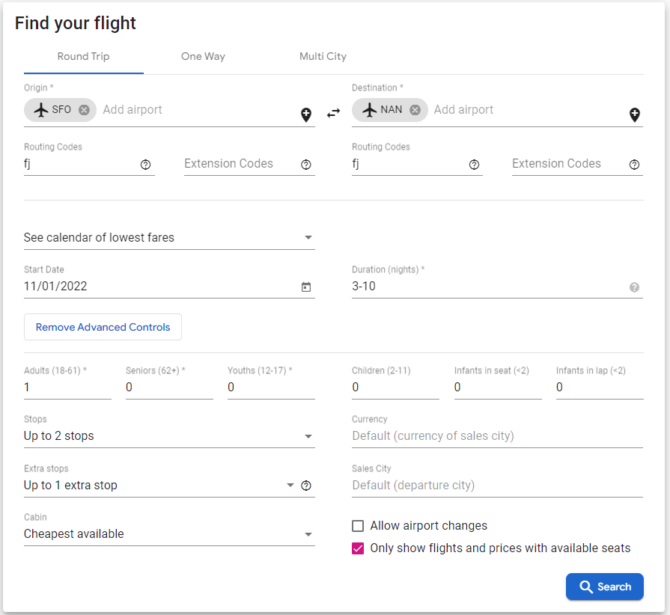Remove the SFO origin airport chip
The width and height of the screenshot is (670, 615).
[x=84, y=110]
